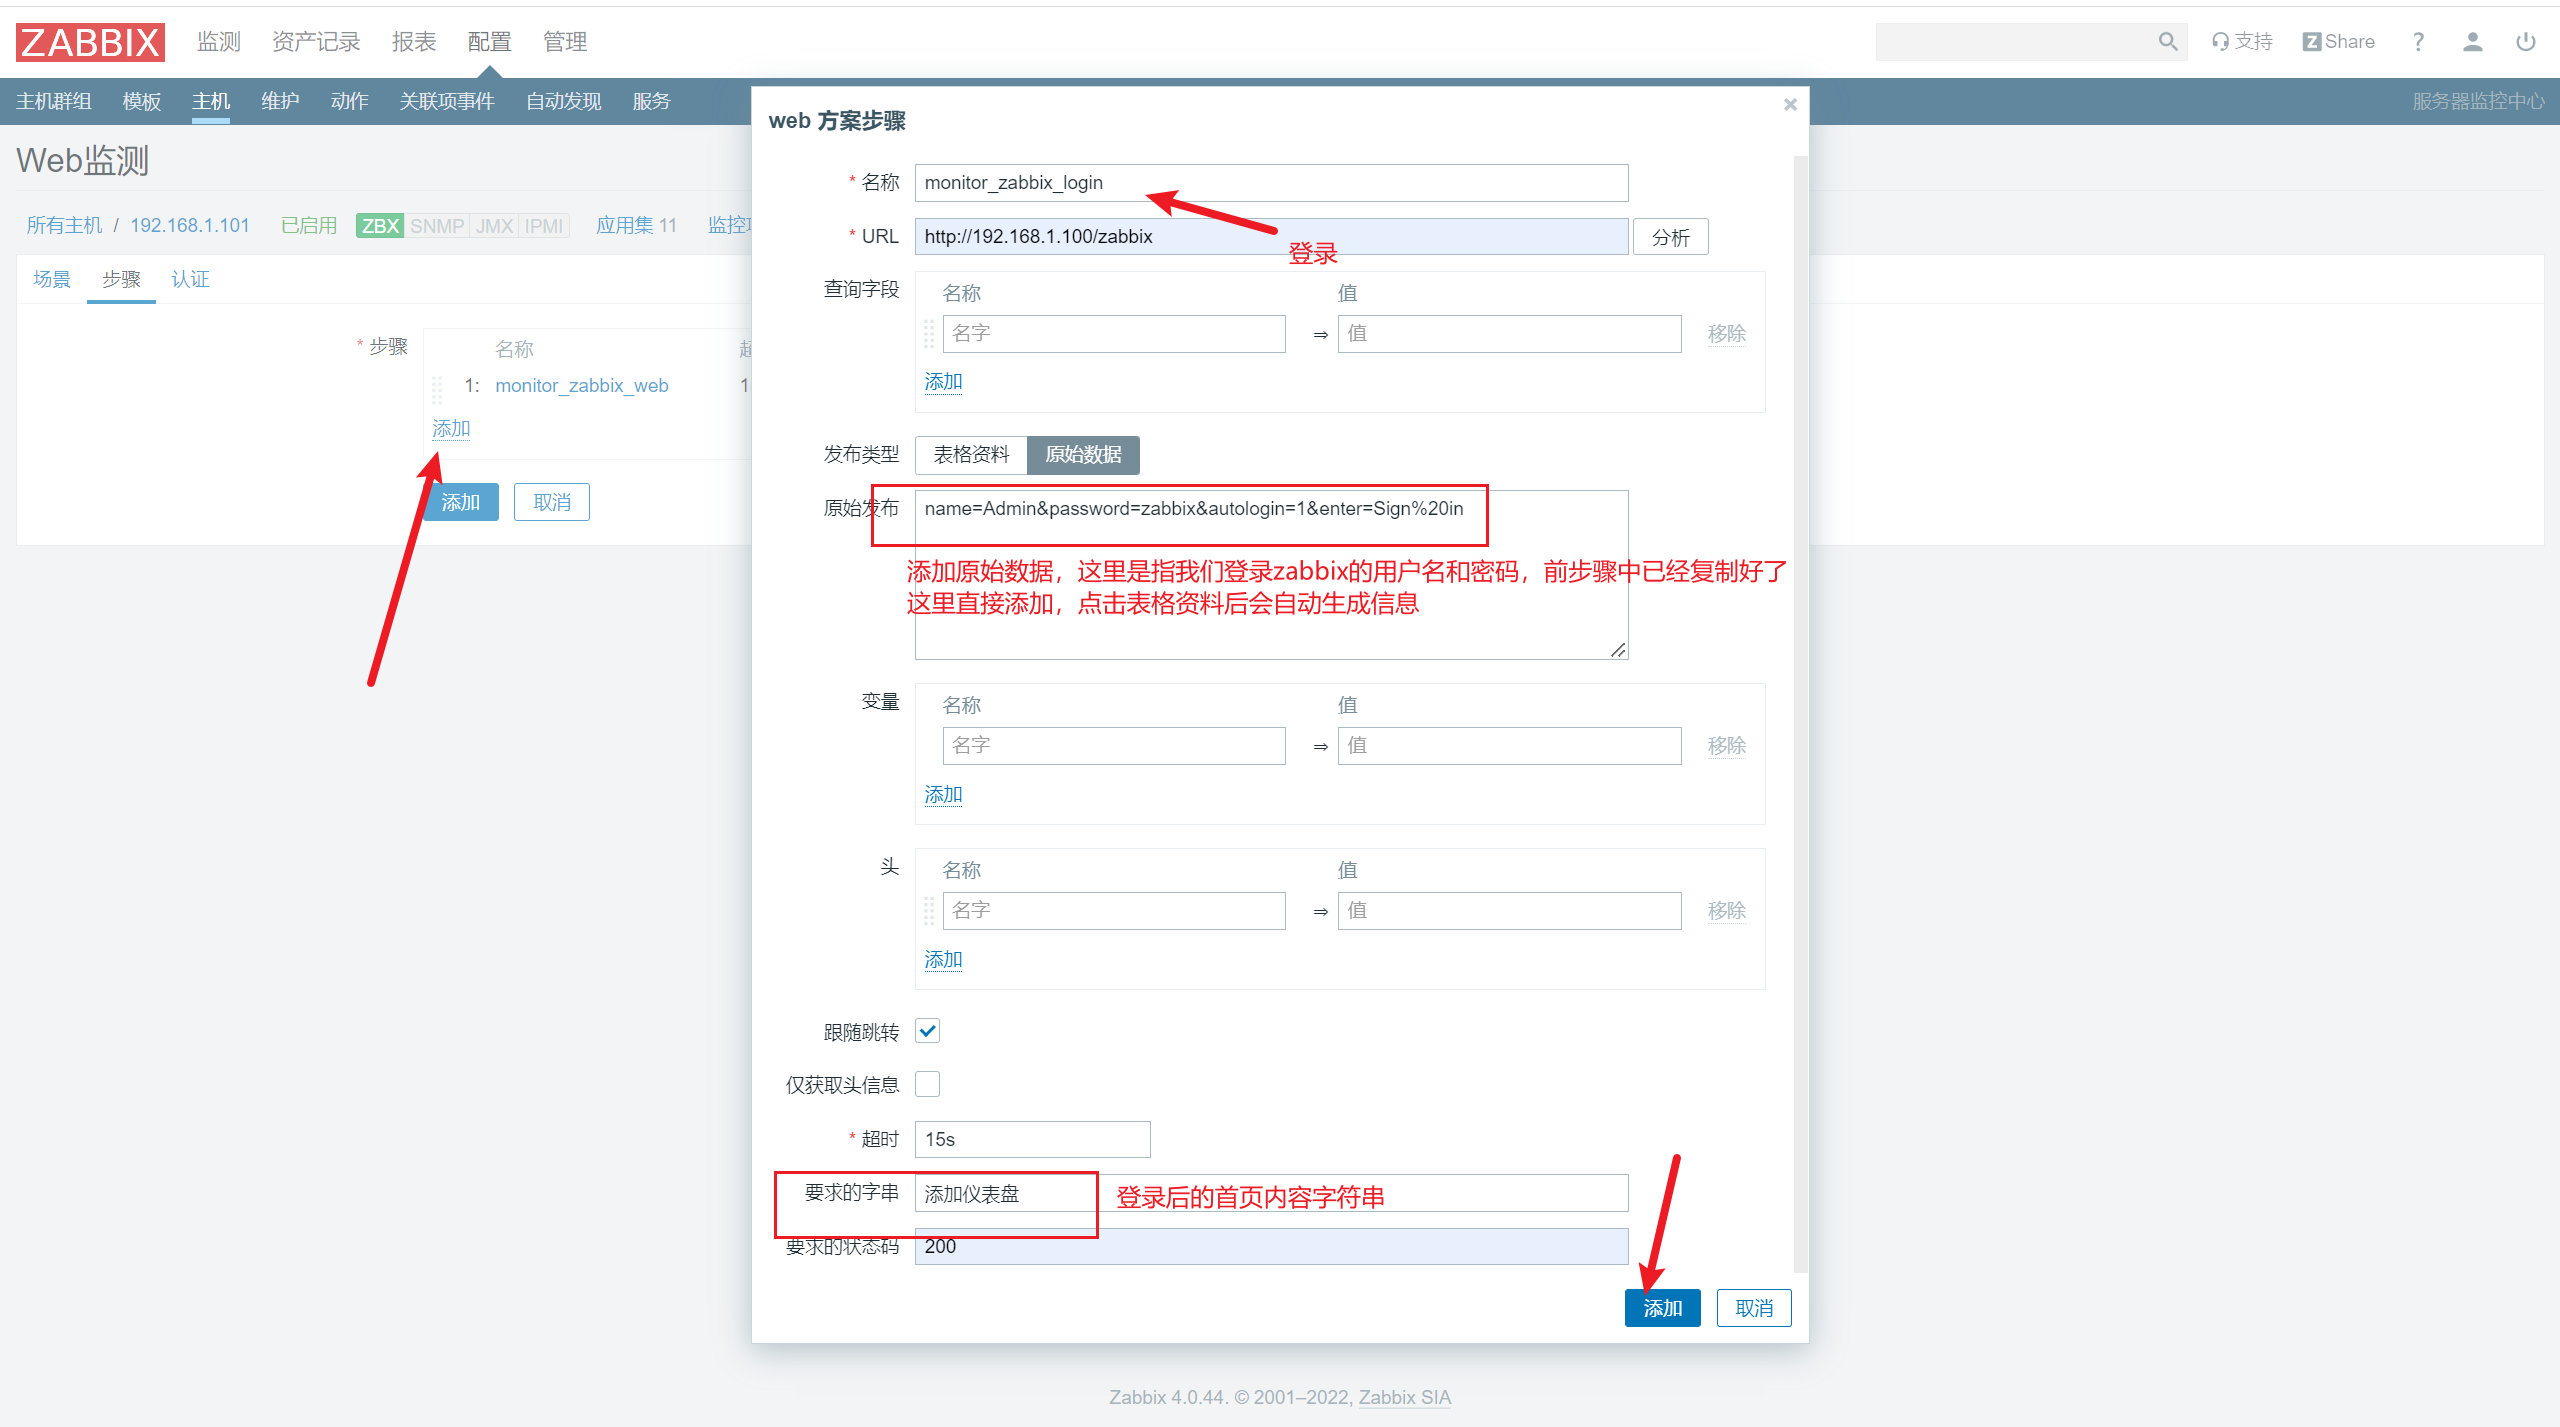
Task: Click drag handle of 头 header row
Action: tap(929, 911)
